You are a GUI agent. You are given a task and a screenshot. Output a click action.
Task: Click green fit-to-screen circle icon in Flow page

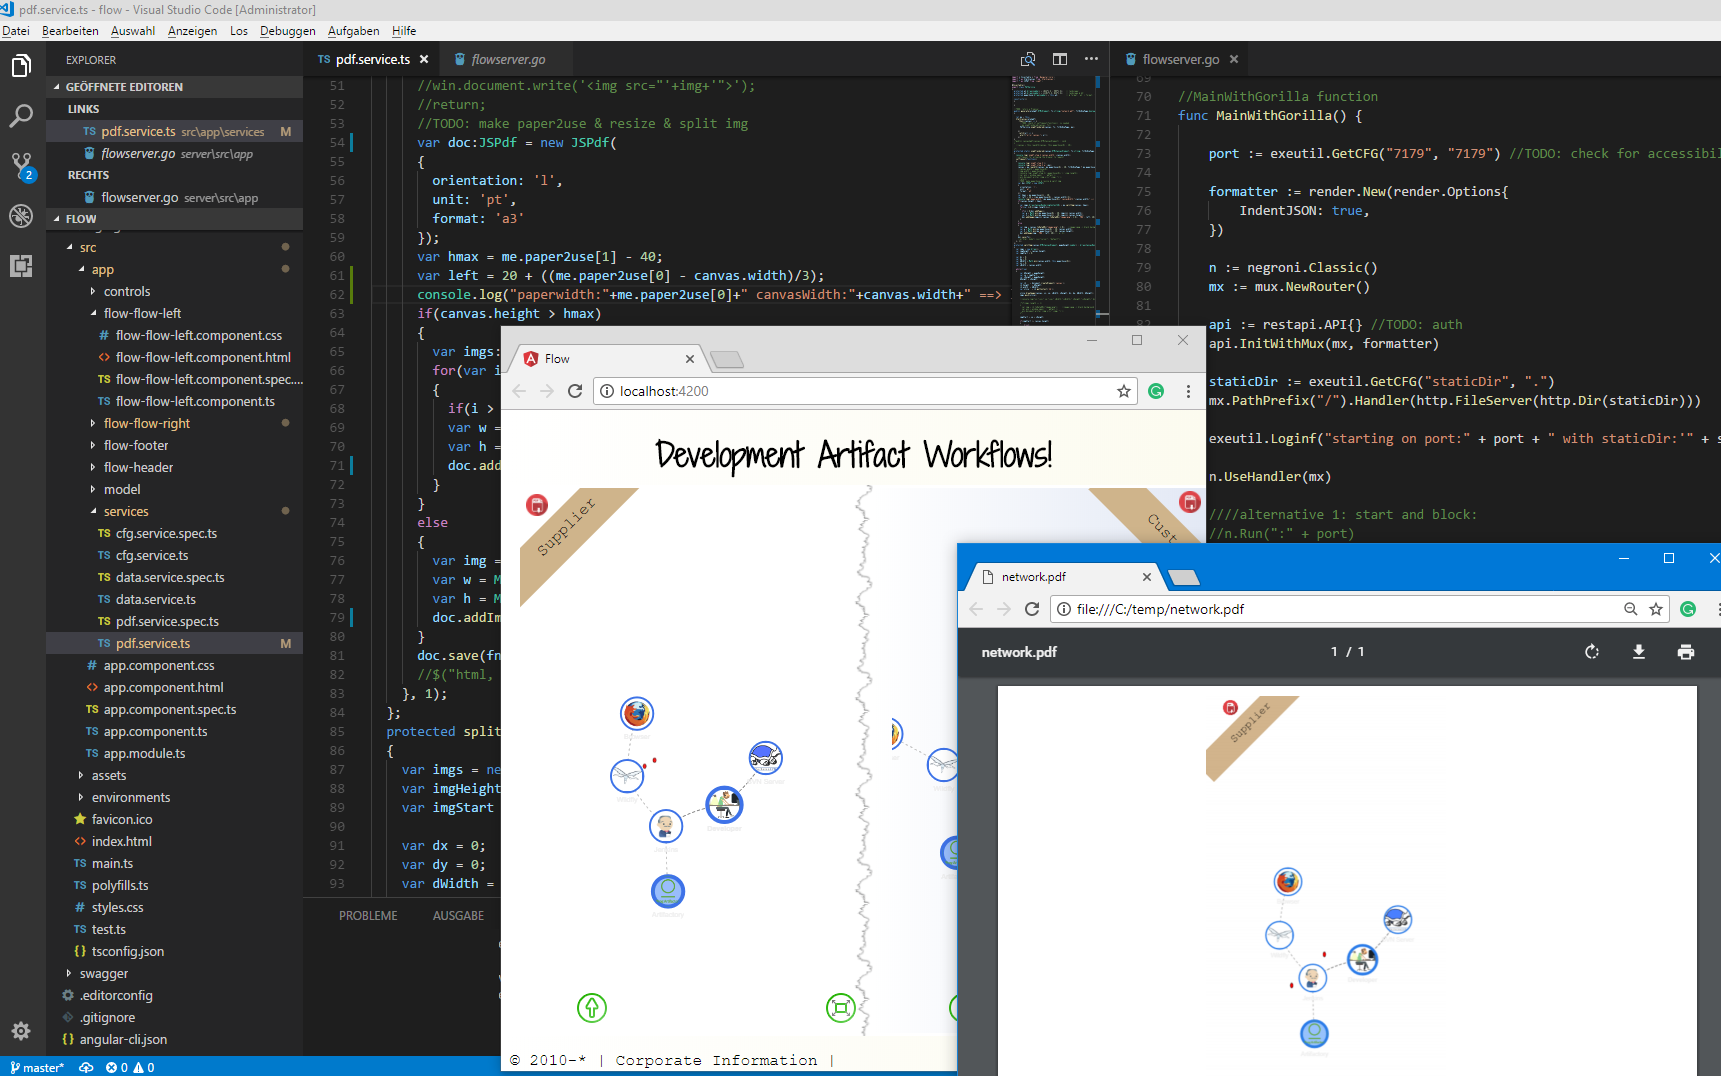click(841, 1008)
